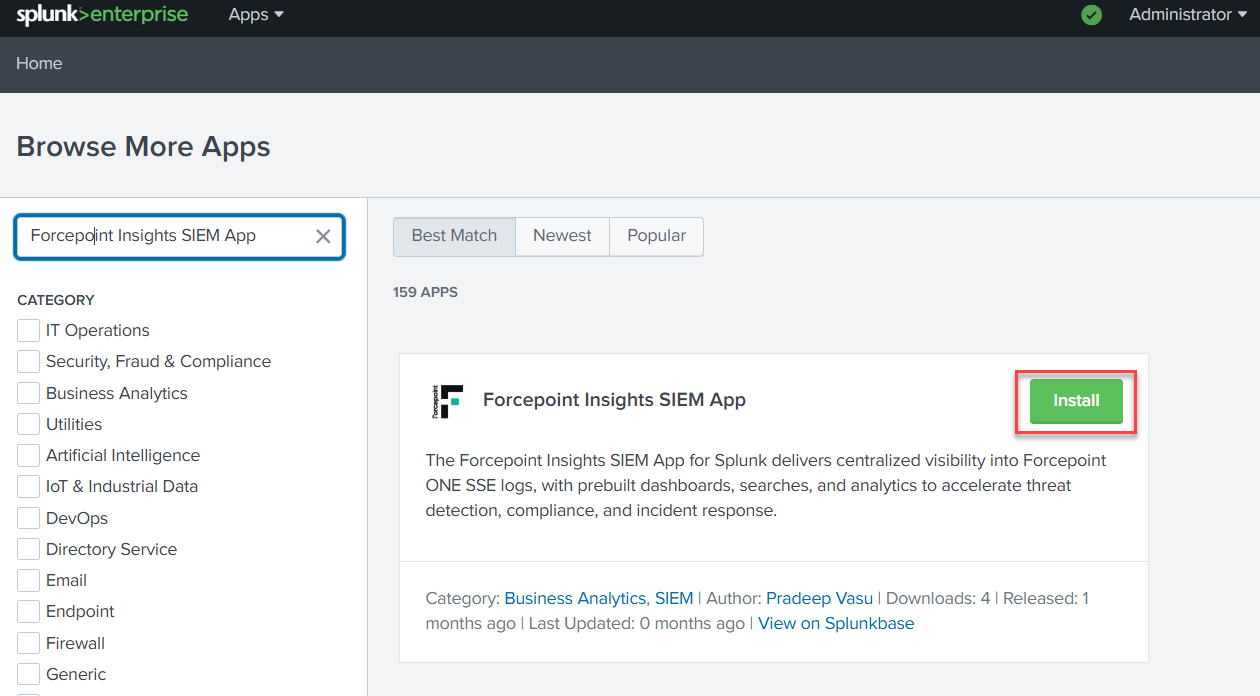Click the green health status check icon
The width and height of the screenshot is (1260, 696).
(x=1092, y=15)
